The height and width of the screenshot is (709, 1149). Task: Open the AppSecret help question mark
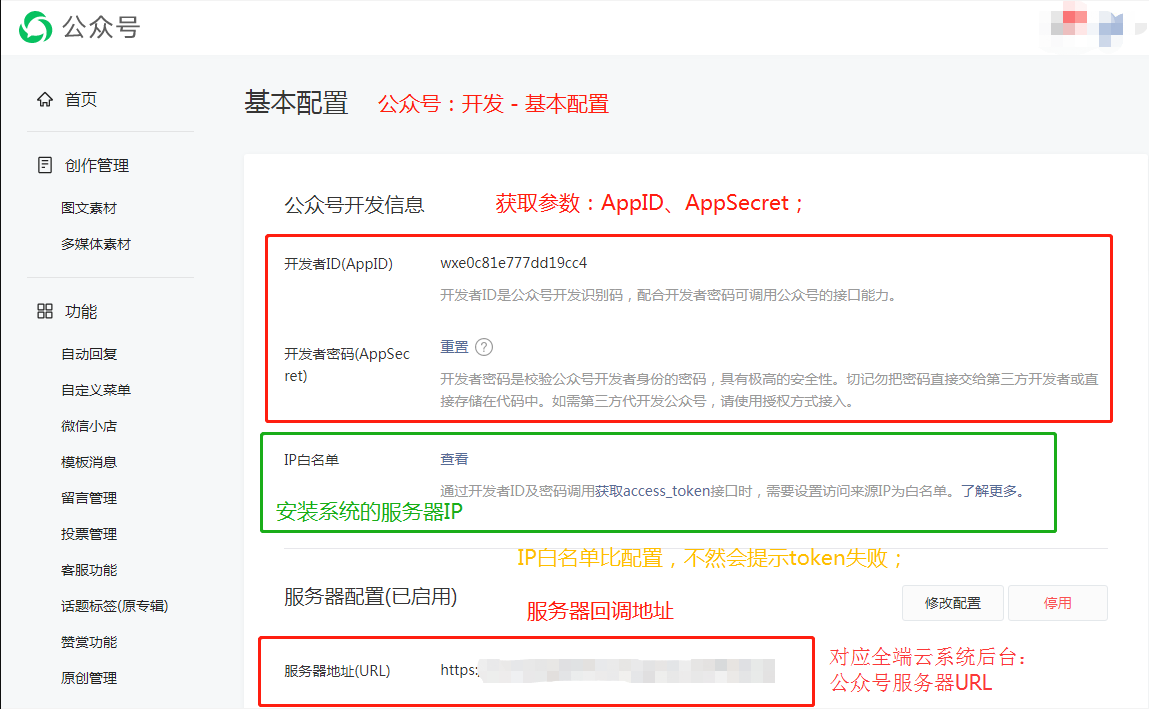(484, 347)
